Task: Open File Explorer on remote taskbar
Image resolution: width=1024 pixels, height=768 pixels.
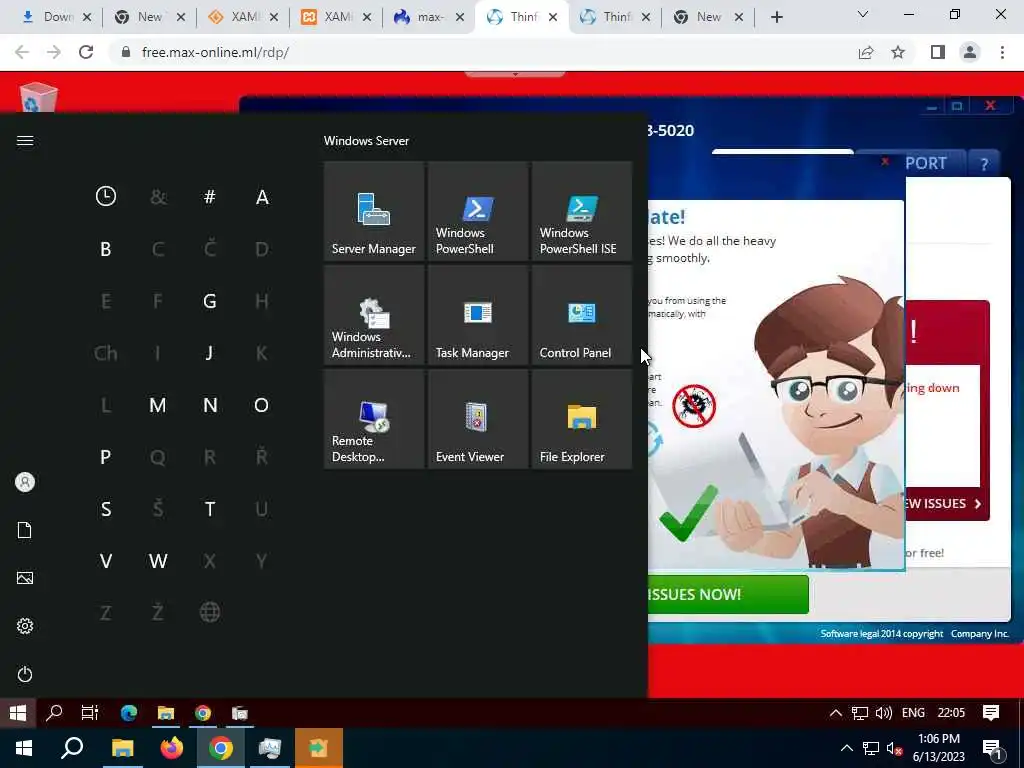Action: pos(166,712)
